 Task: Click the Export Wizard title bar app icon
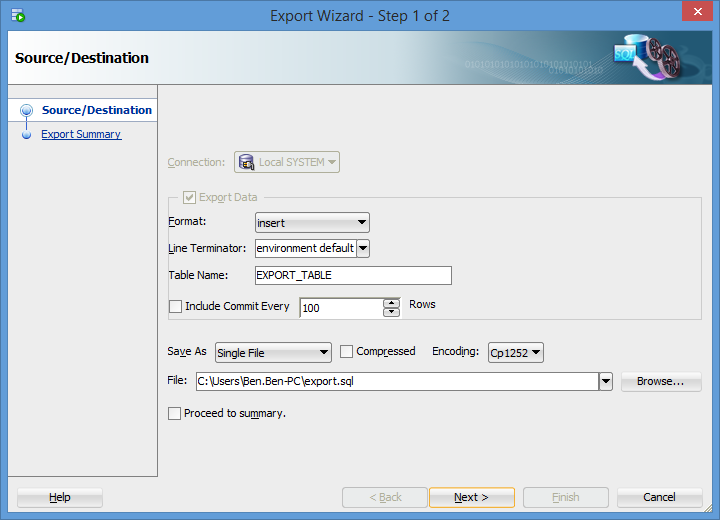18,16
